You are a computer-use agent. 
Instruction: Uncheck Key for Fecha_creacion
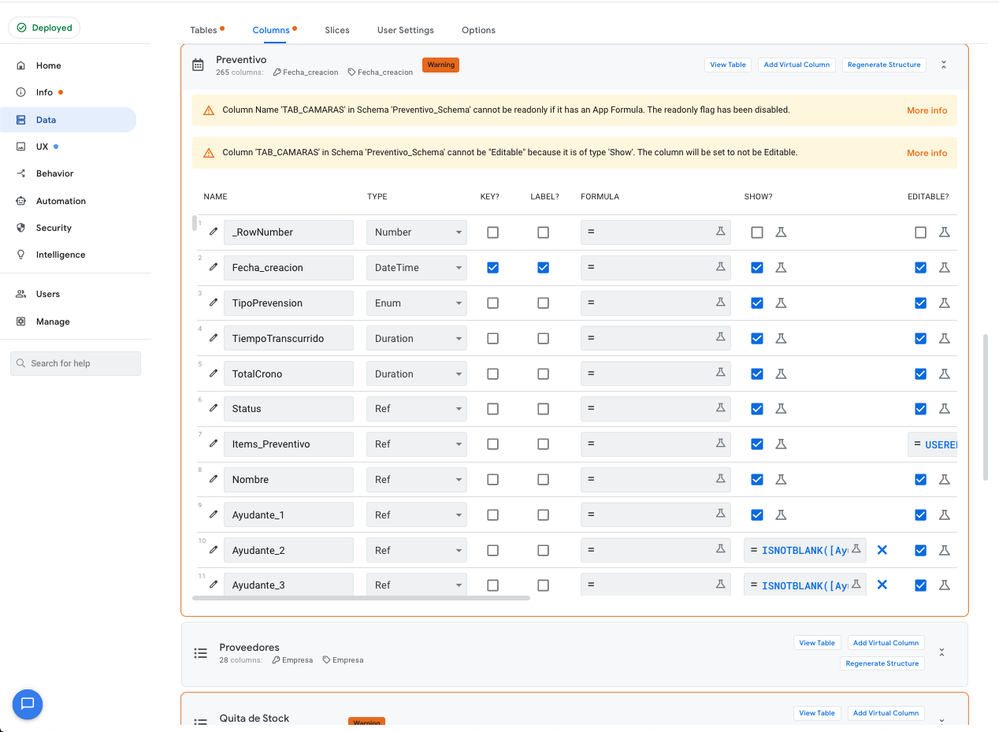(492, 268)
